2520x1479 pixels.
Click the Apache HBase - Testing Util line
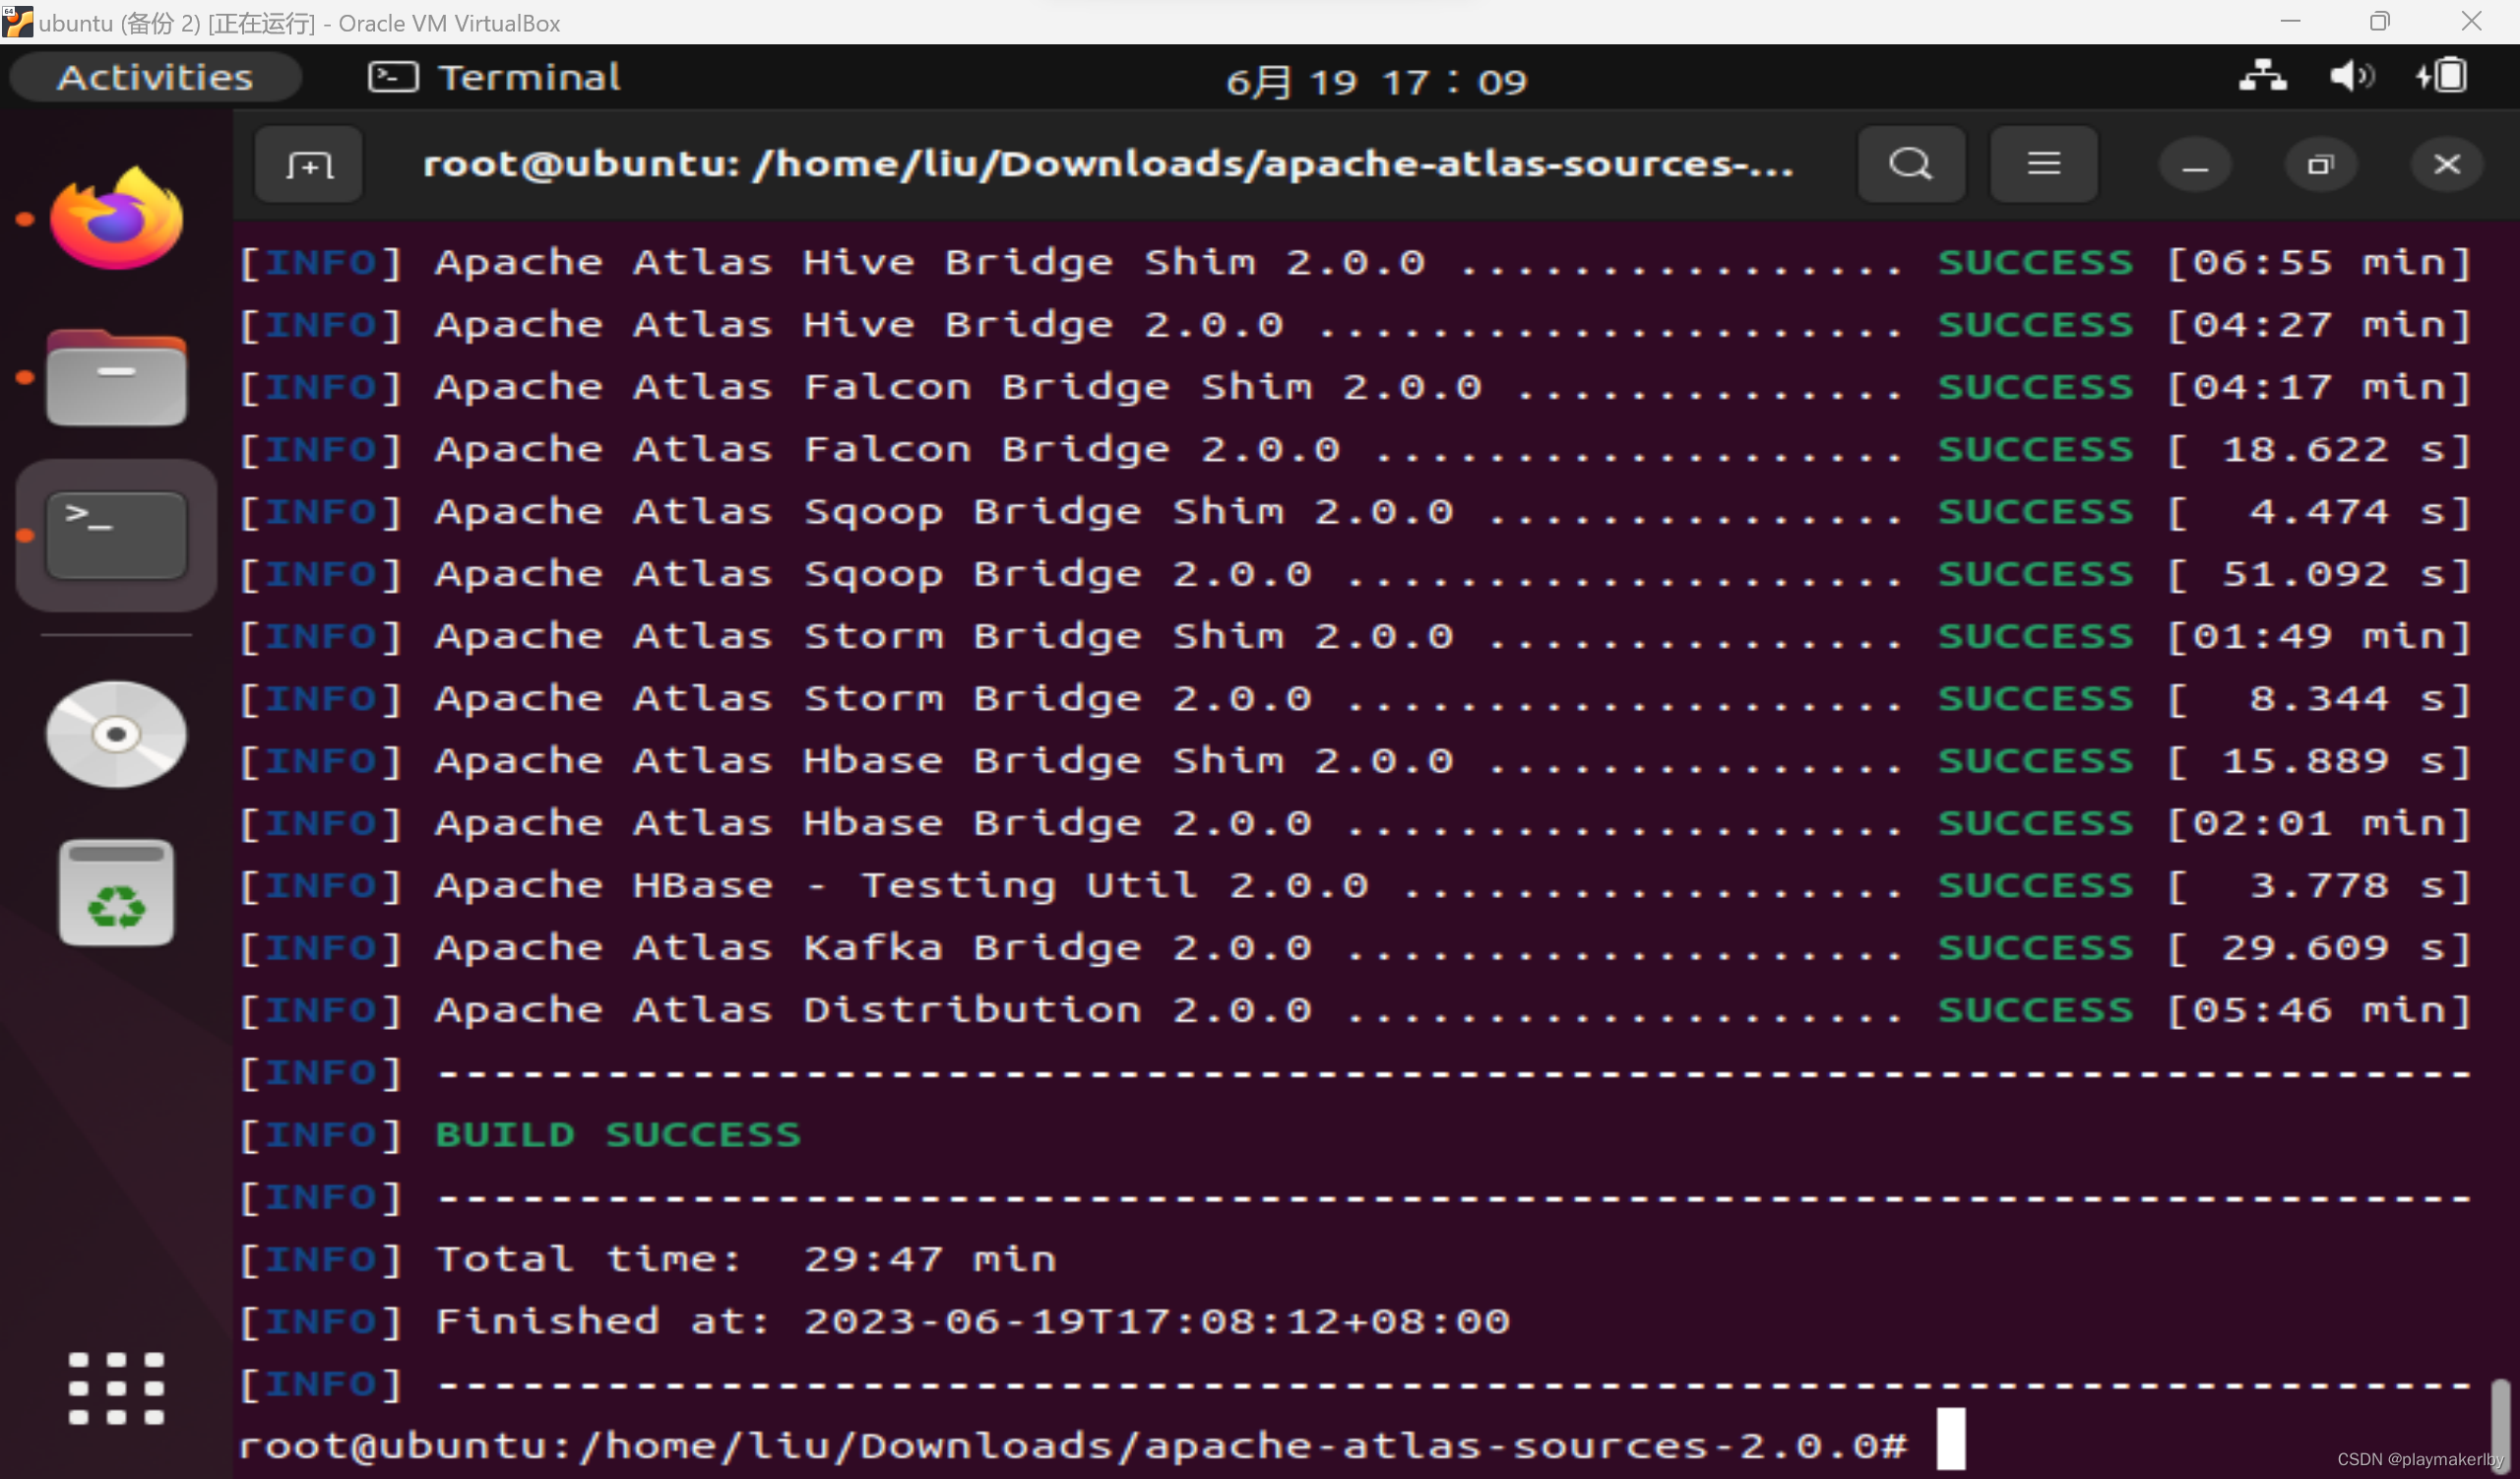(x=1355, y=885)
